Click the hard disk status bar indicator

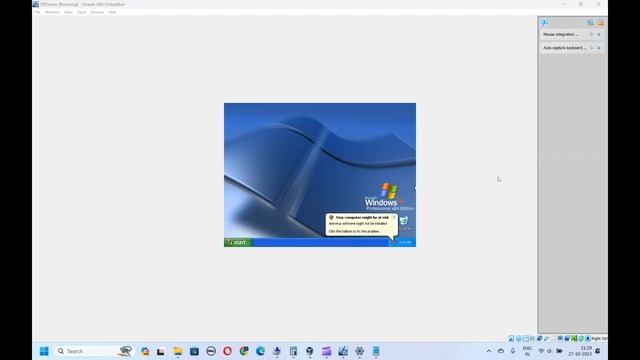(x=511, y=338)
